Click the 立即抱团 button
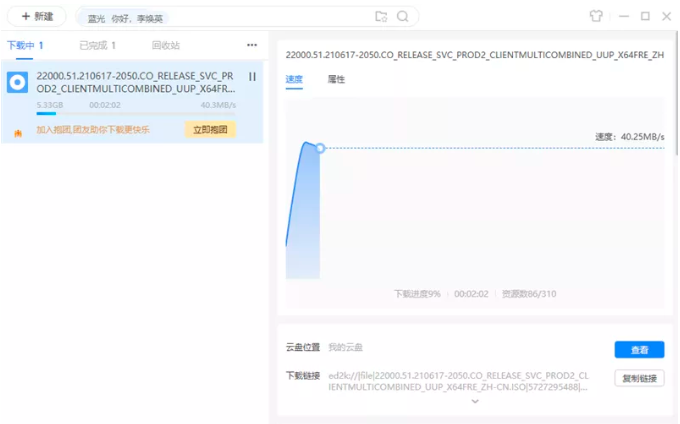The height and width of the screenshot is (424, 680). pos(210,130)
